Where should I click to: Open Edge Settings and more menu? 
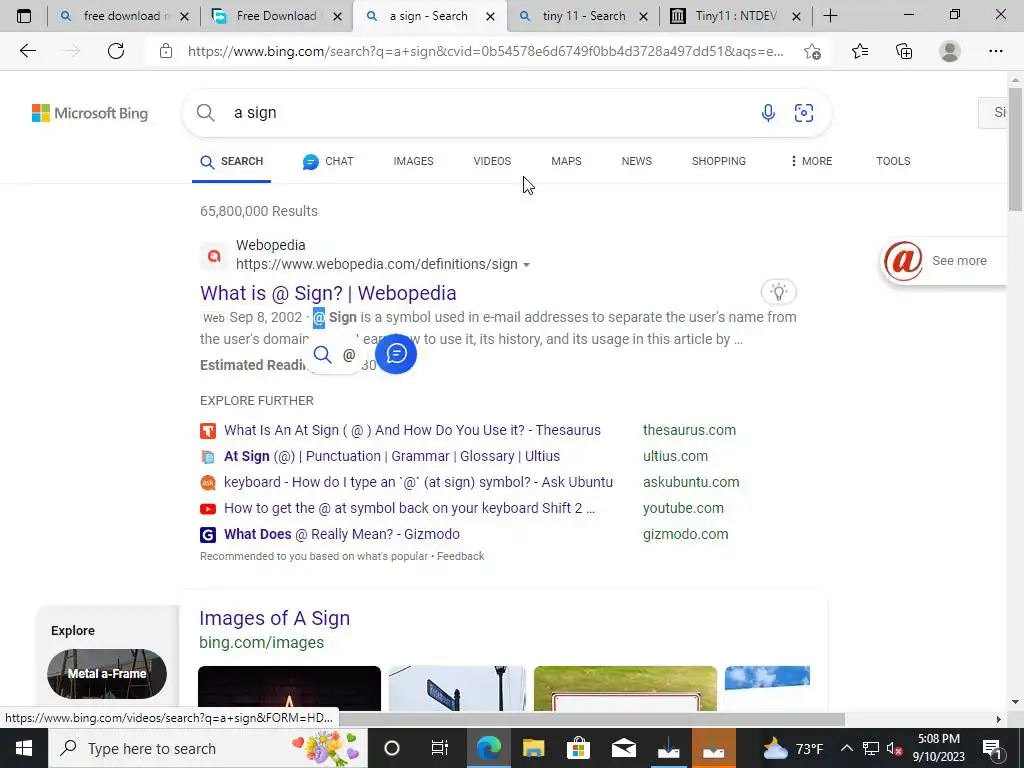[x=995, y=51]
